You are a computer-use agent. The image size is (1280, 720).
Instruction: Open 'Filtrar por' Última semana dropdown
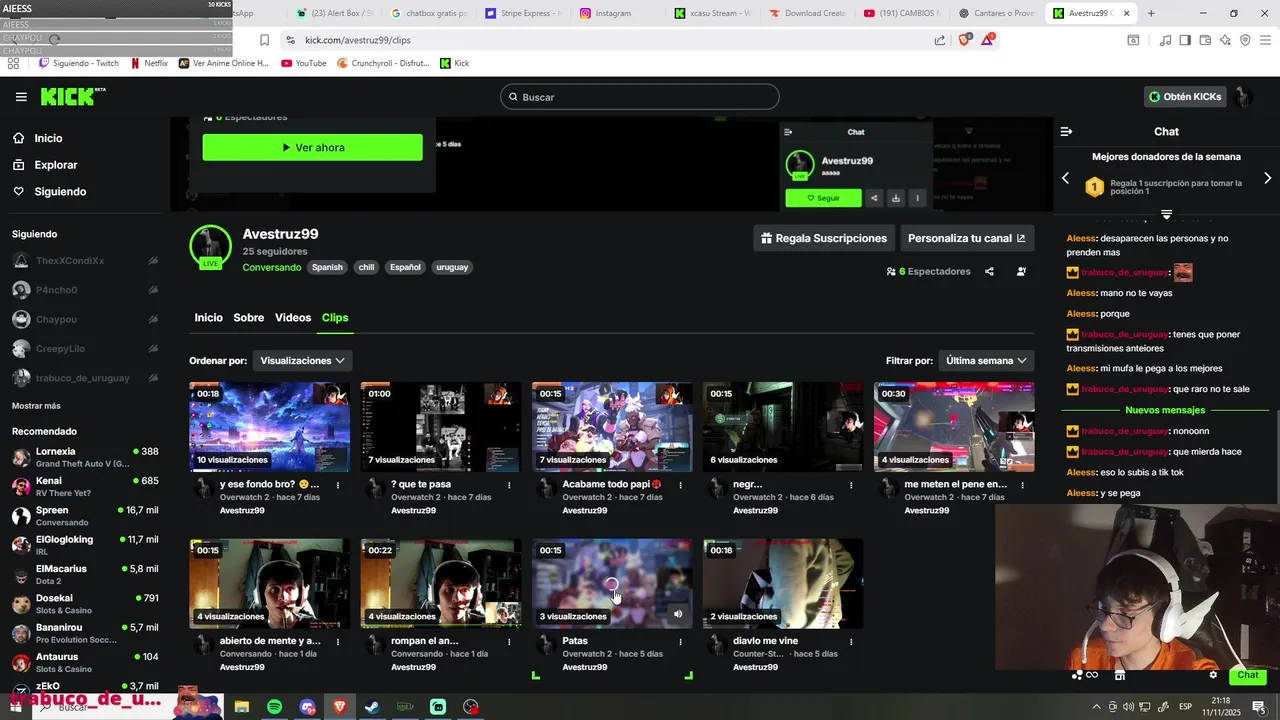986,361
